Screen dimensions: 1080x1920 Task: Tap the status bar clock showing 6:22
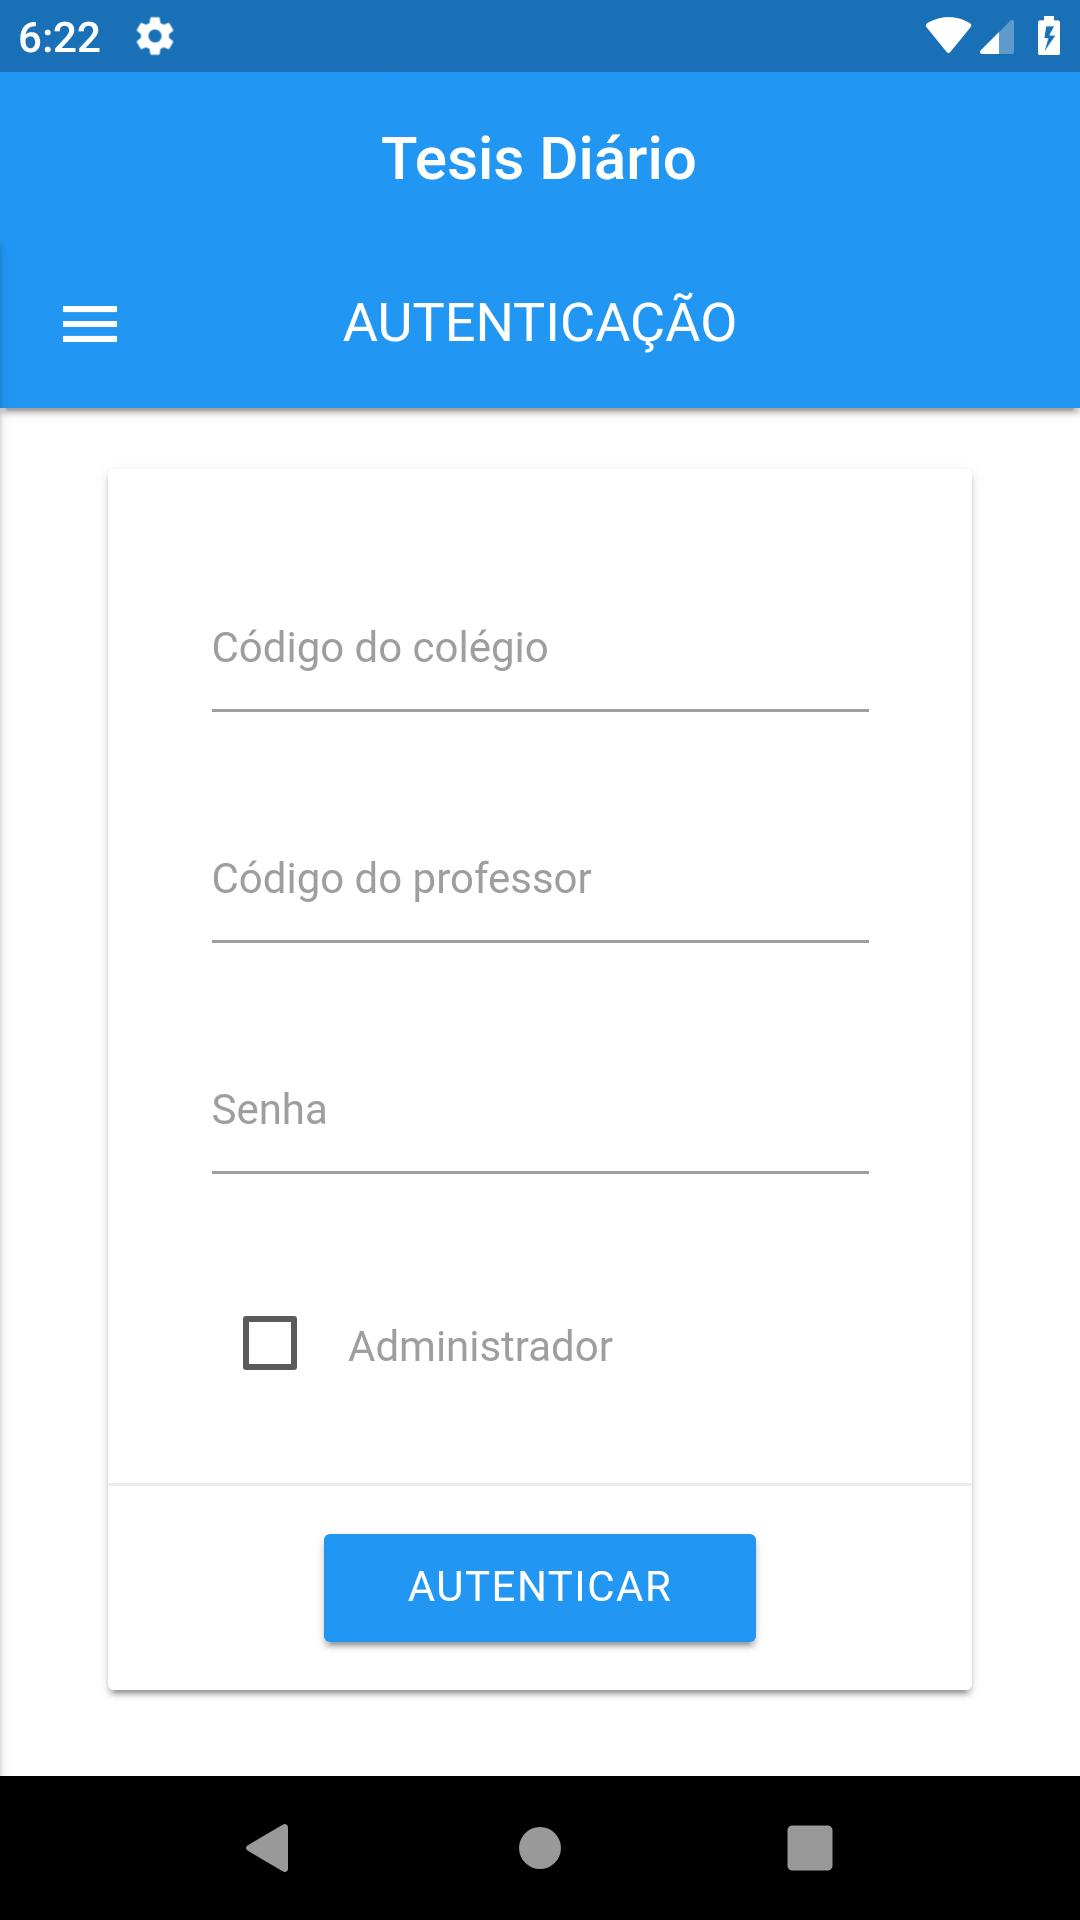tap(60, 38)
